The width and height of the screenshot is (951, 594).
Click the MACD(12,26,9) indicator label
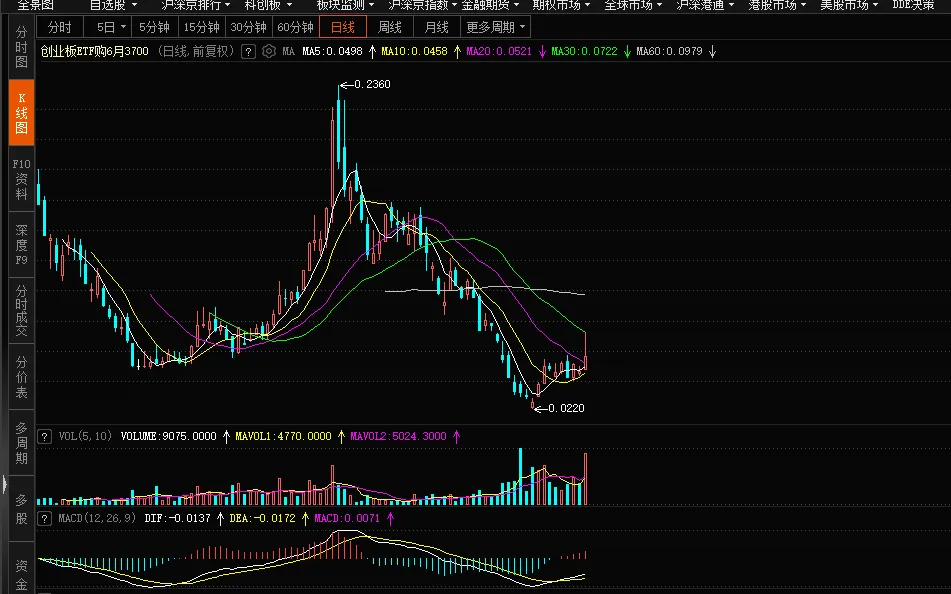click(x=97, y=519)
